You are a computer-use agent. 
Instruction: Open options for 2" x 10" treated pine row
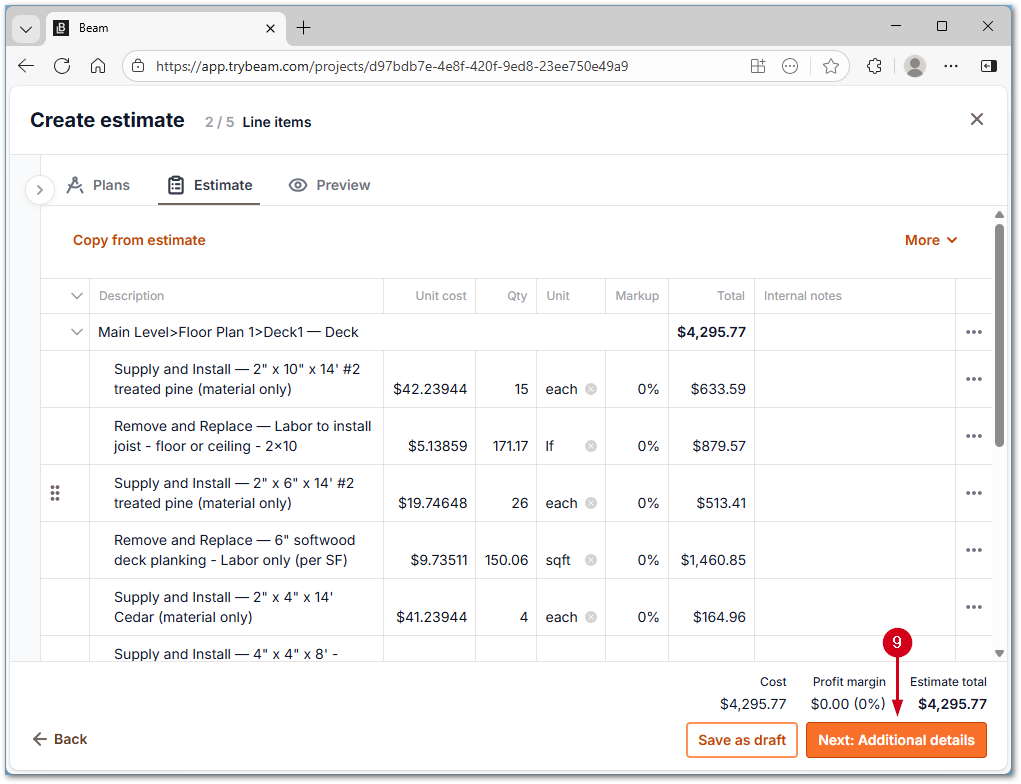point(973,379)
